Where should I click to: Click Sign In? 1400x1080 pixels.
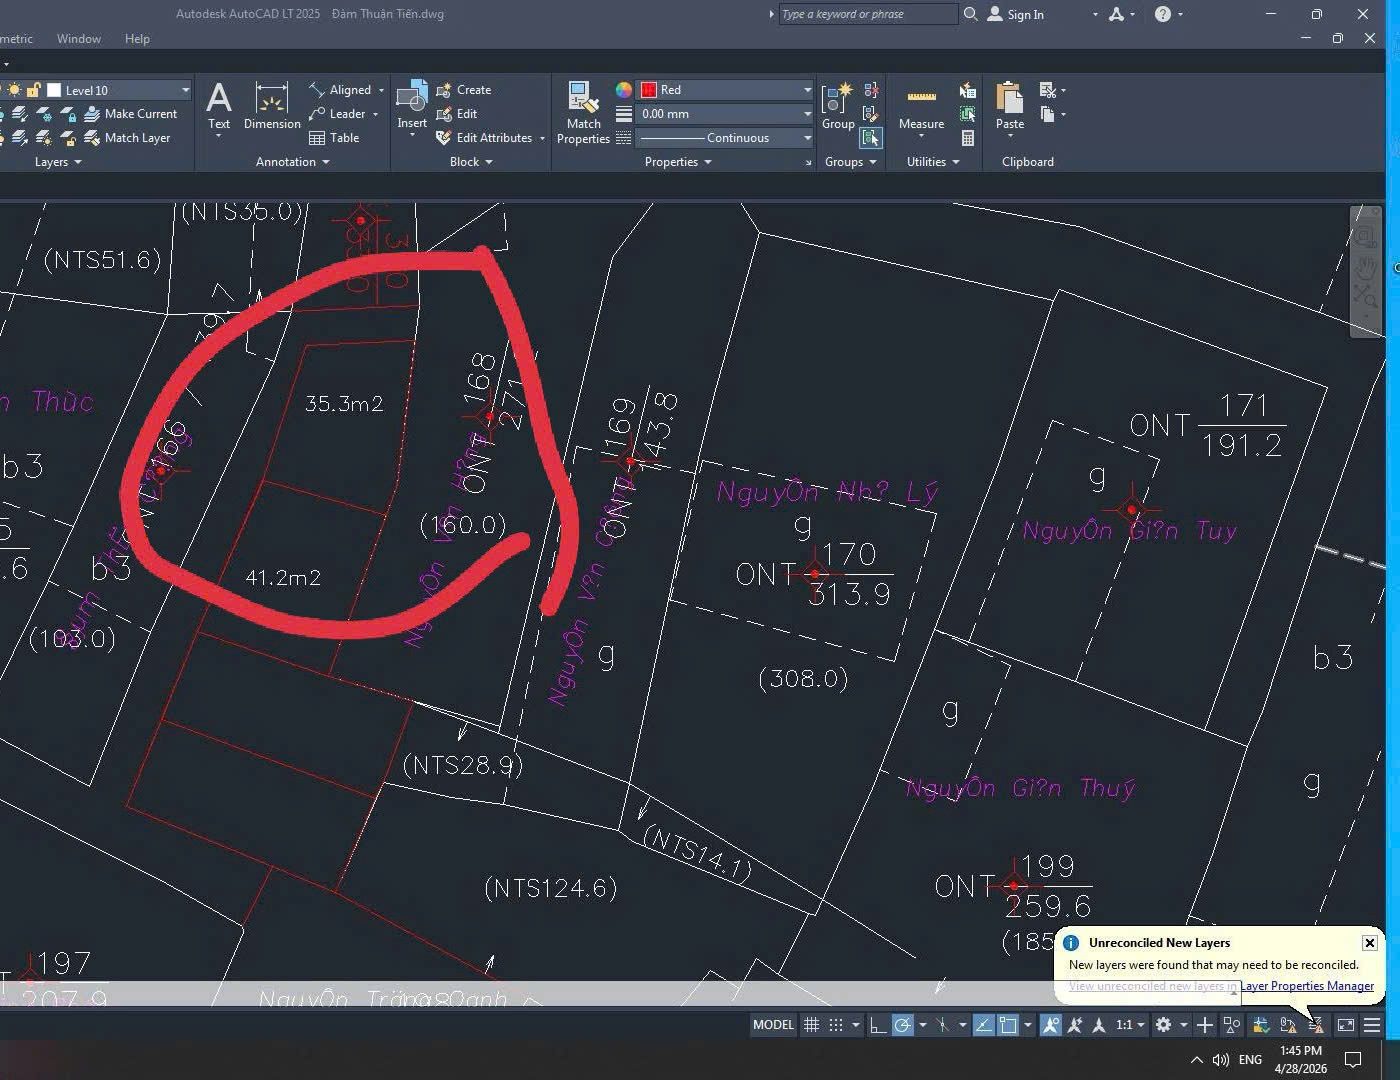(1016, 14)
